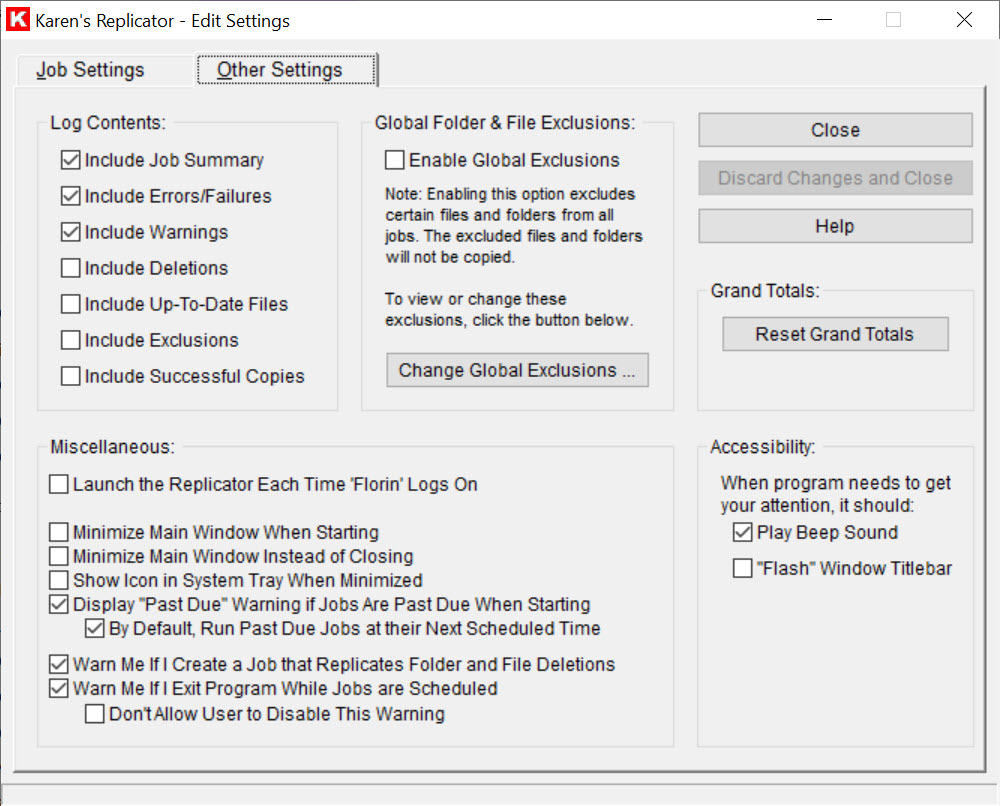Image resolution: width=1000 pixels, height=806 pixels.
Task: Click Reset Grand Totals
Action: coord(835,334)
